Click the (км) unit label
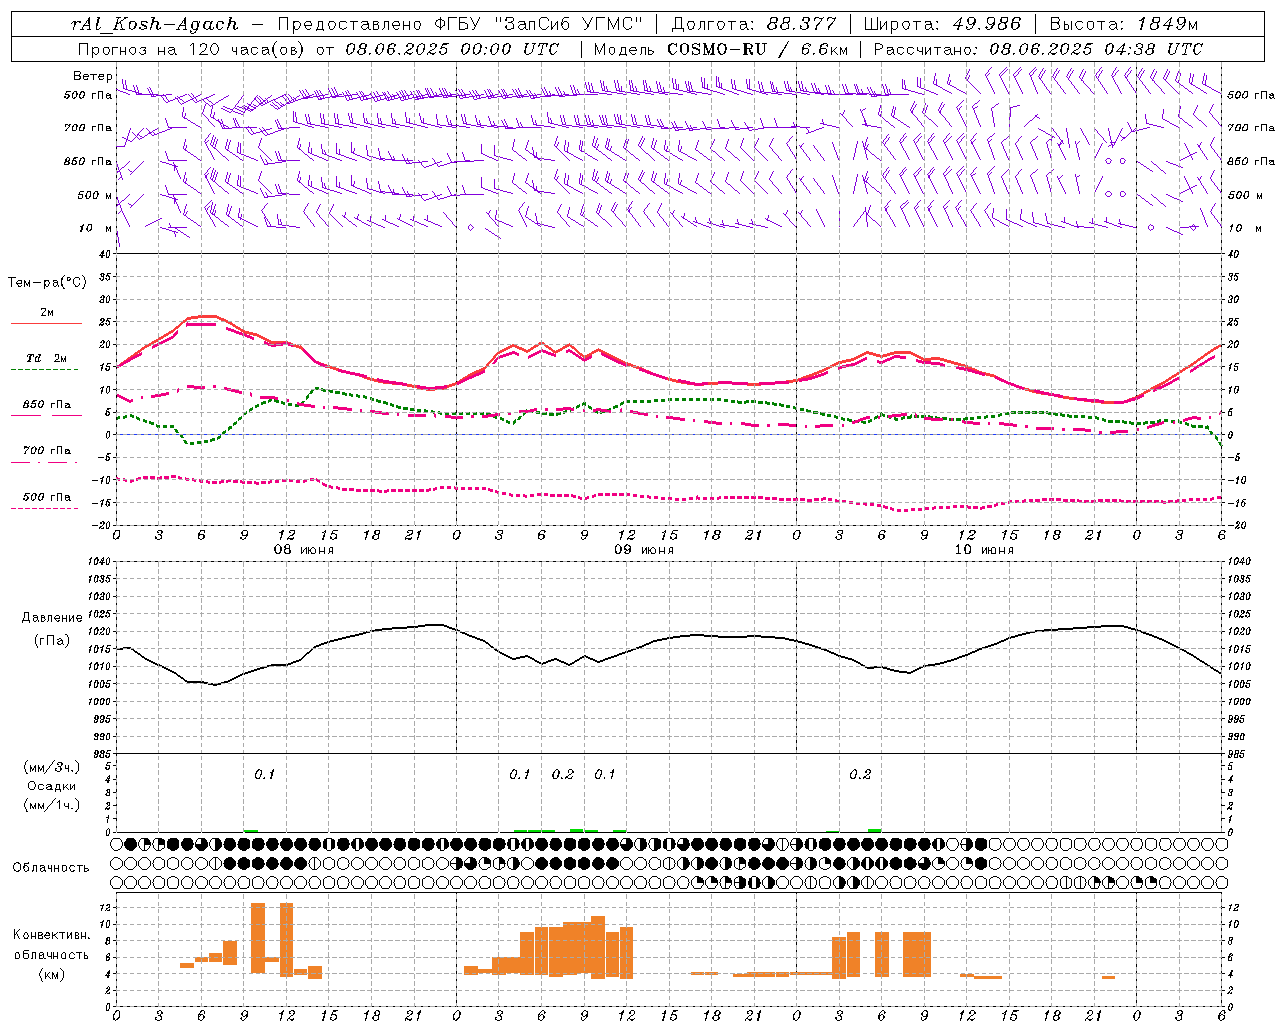Image resolution: width=1280 pixels, height=1024 pixels. point(53,974)
